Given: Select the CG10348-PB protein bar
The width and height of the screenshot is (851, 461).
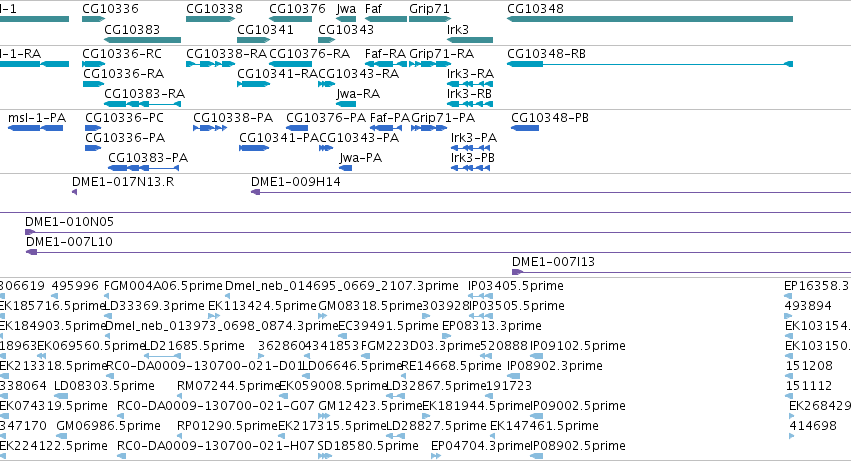Looking at the screenshot, I should (x=525, y=128).
